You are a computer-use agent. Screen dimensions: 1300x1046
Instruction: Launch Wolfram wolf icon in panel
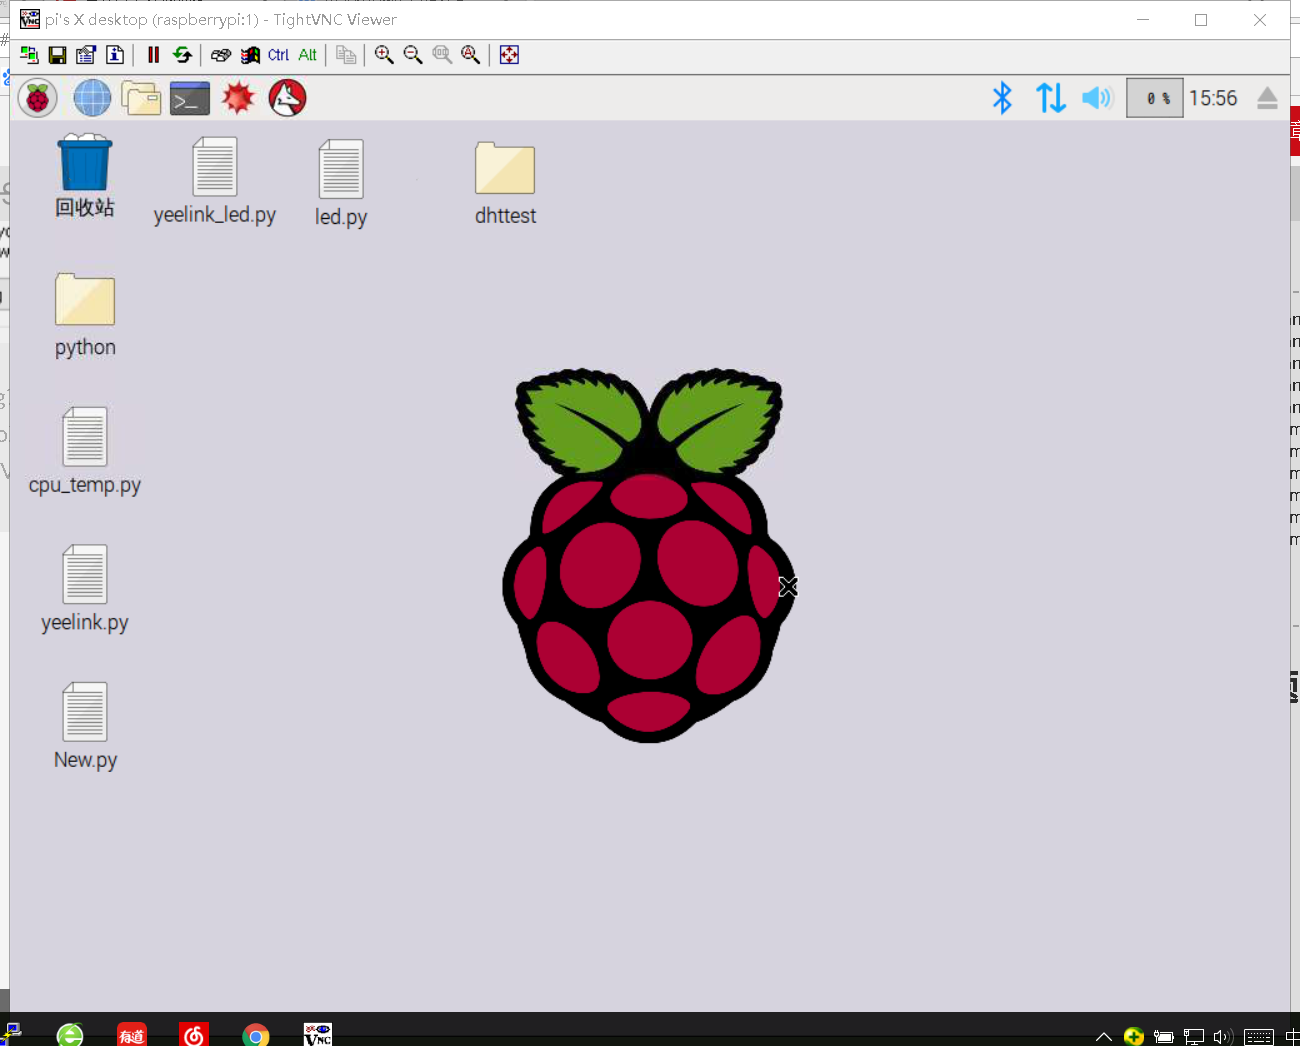point(287,98)
